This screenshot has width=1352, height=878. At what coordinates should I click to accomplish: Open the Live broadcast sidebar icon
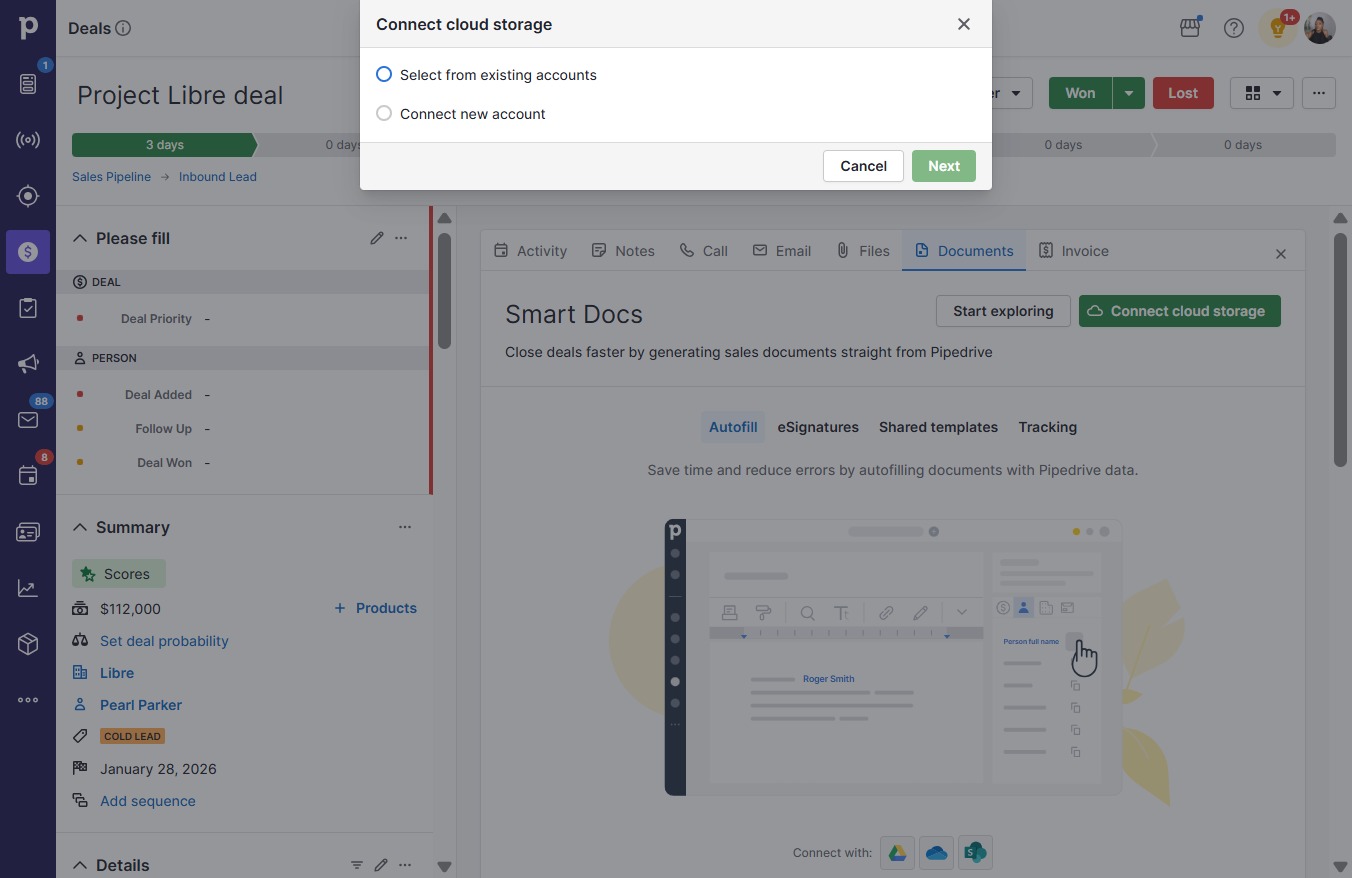pos(28,140)
